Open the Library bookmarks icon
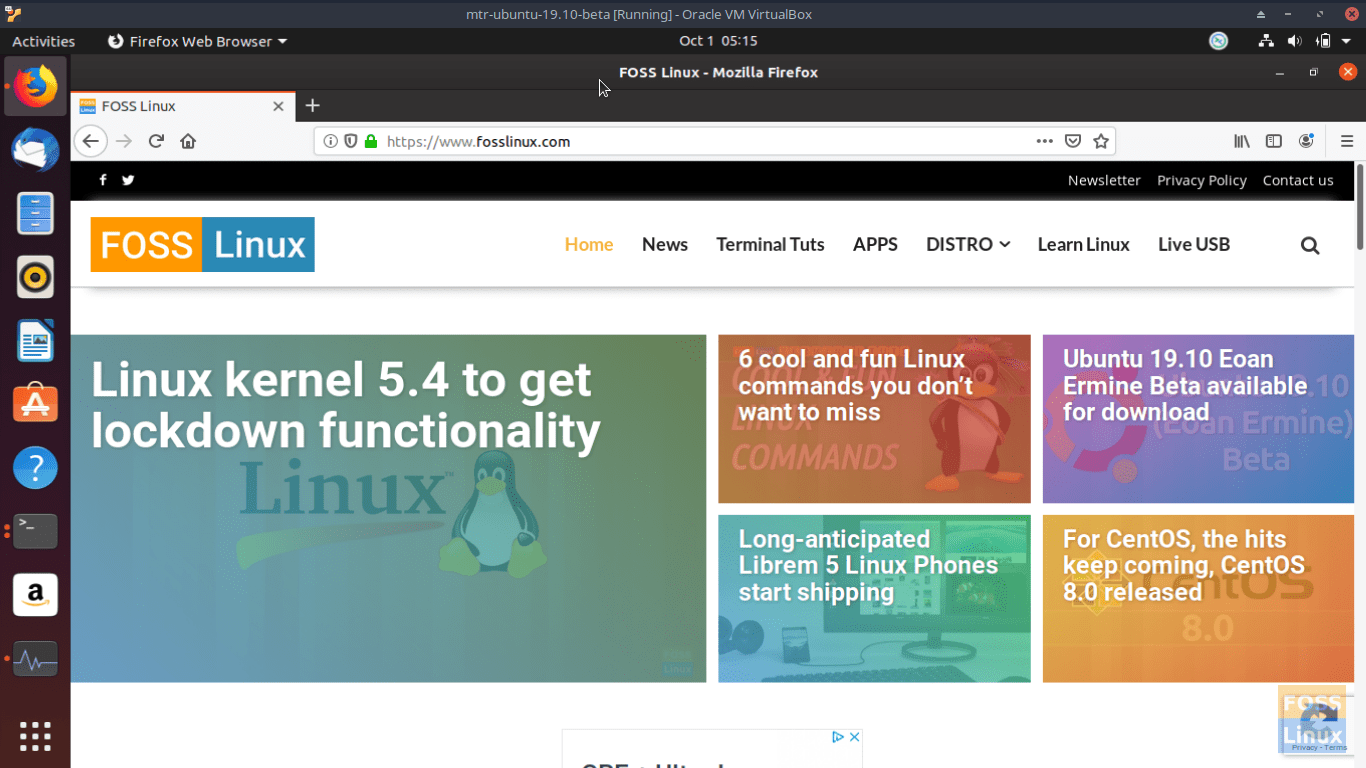1366x768 pixels. [x=1242, y=141]
